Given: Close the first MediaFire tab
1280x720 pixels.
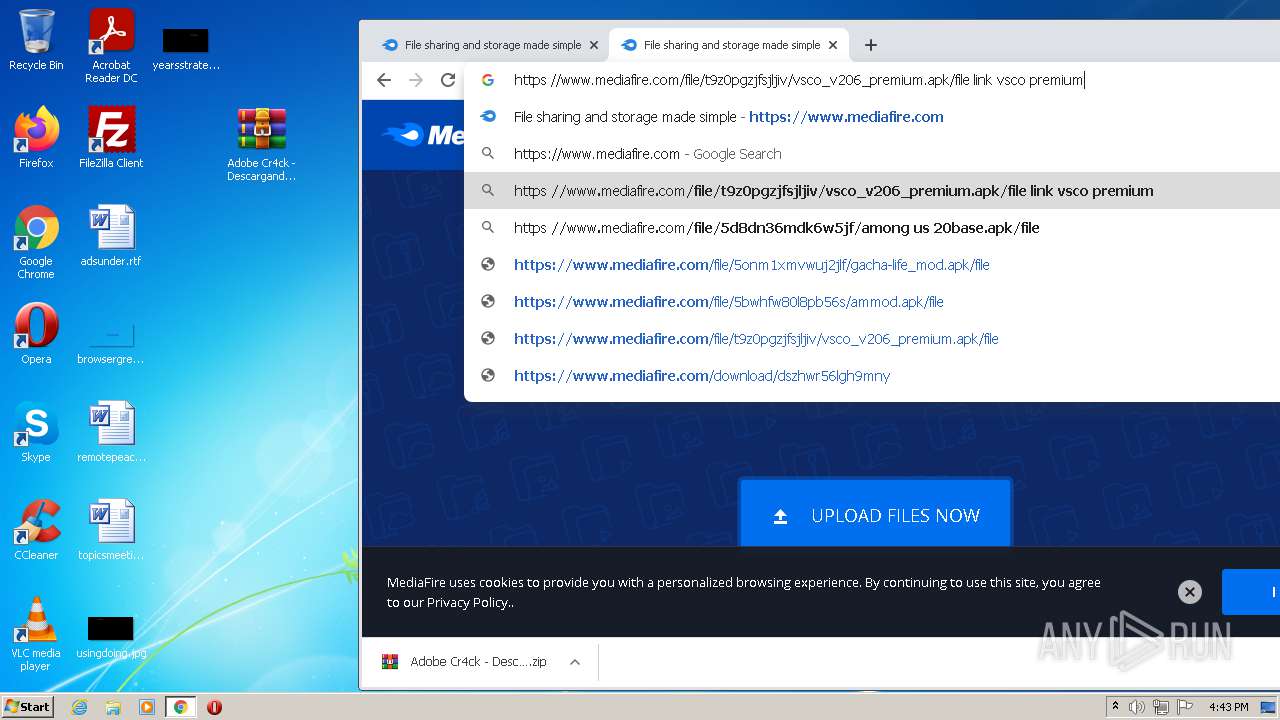Looking at the screenshot, I should [593, 45].
